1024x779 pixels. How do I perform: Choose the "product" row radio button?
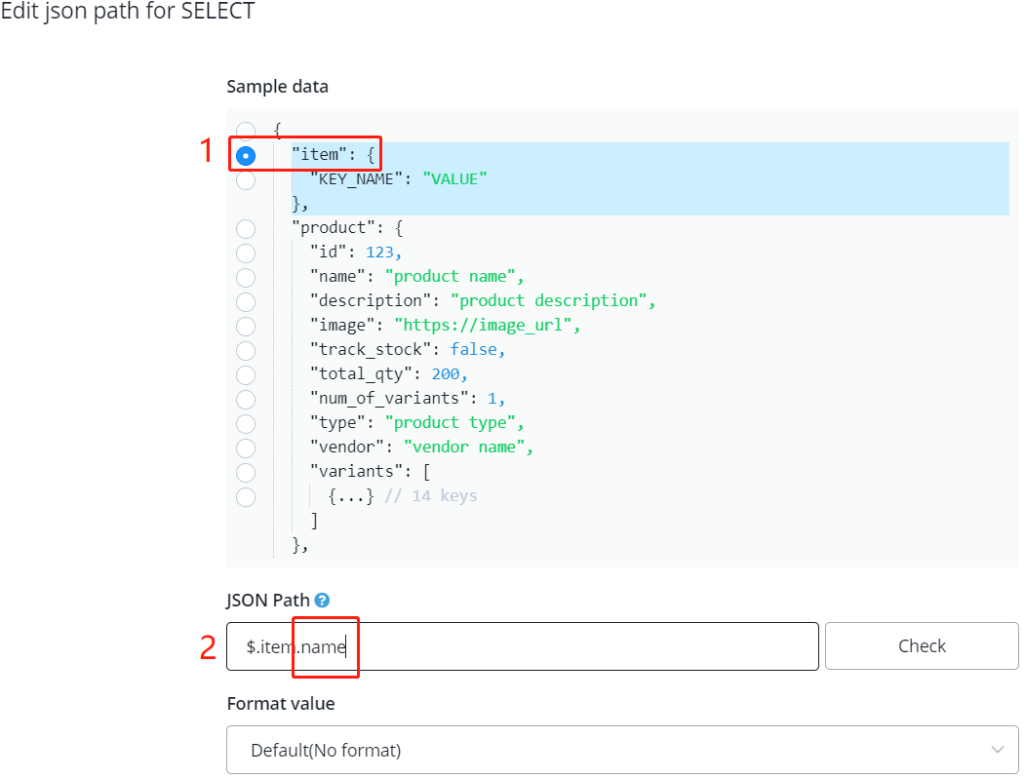pyautogui.click(x=246, y=229)
